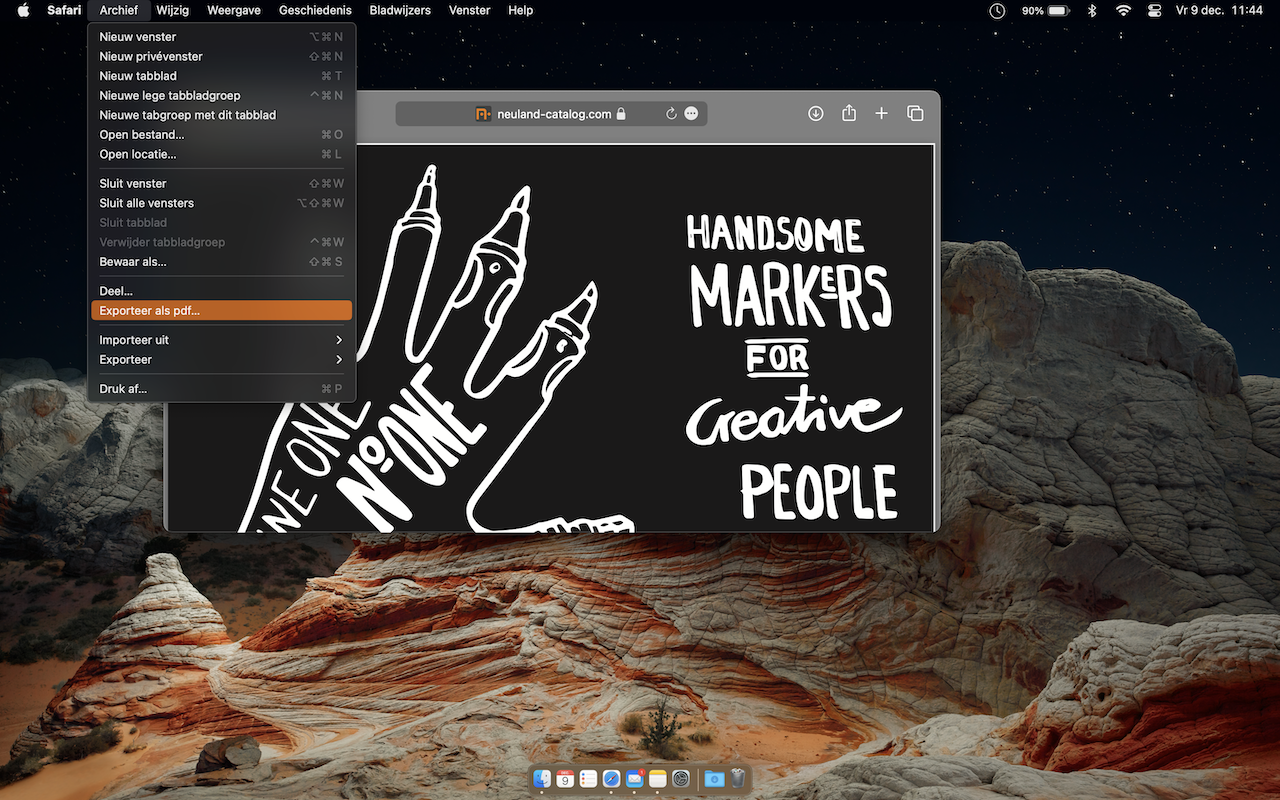Open Safari from the Dock
Image resolution: width=1280 pixels, height=800 pixels.
(611, 778)
